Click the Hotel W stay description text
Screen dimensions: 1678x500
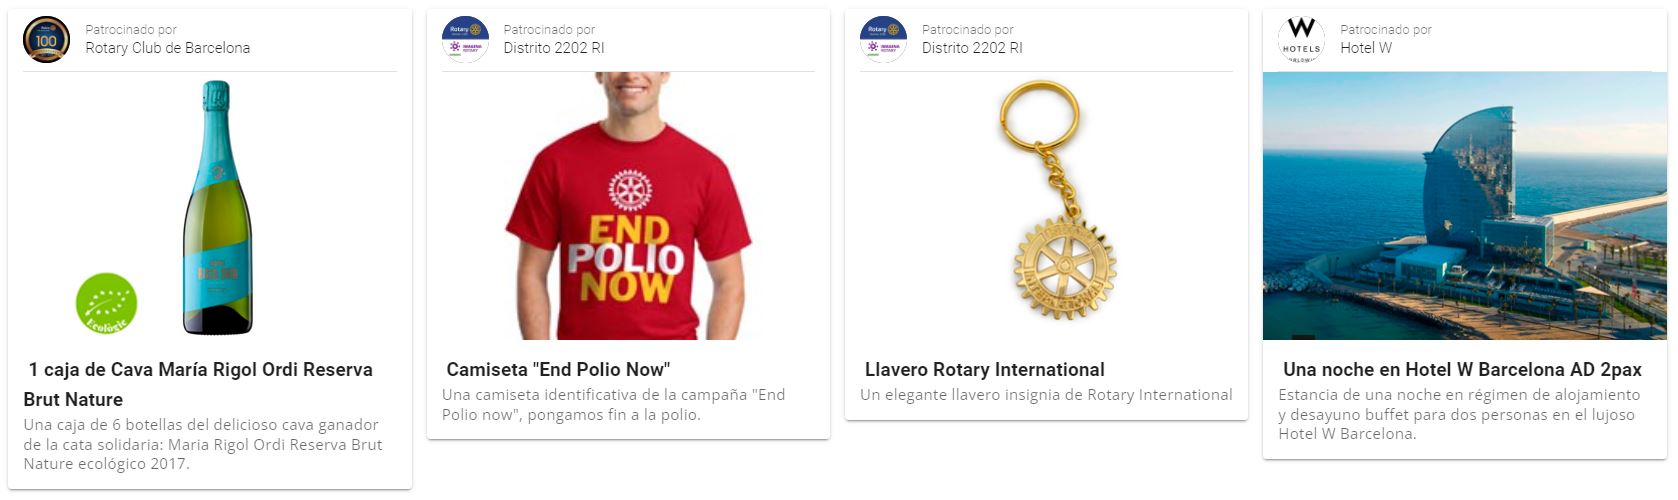click(x=1459, y=414)
